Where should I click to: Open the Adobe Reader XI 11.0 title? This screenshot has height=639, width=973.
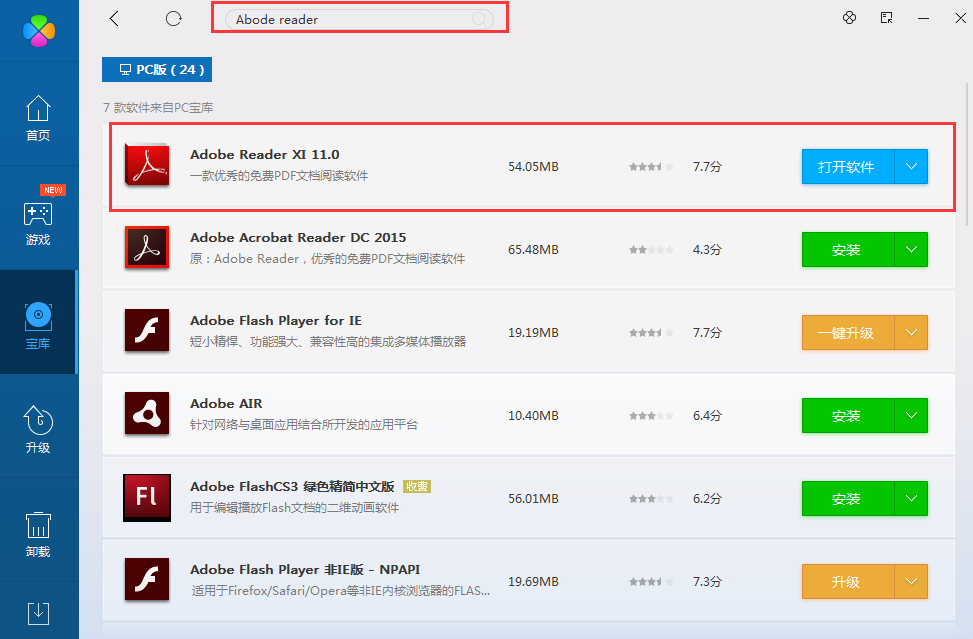point(264,154)
